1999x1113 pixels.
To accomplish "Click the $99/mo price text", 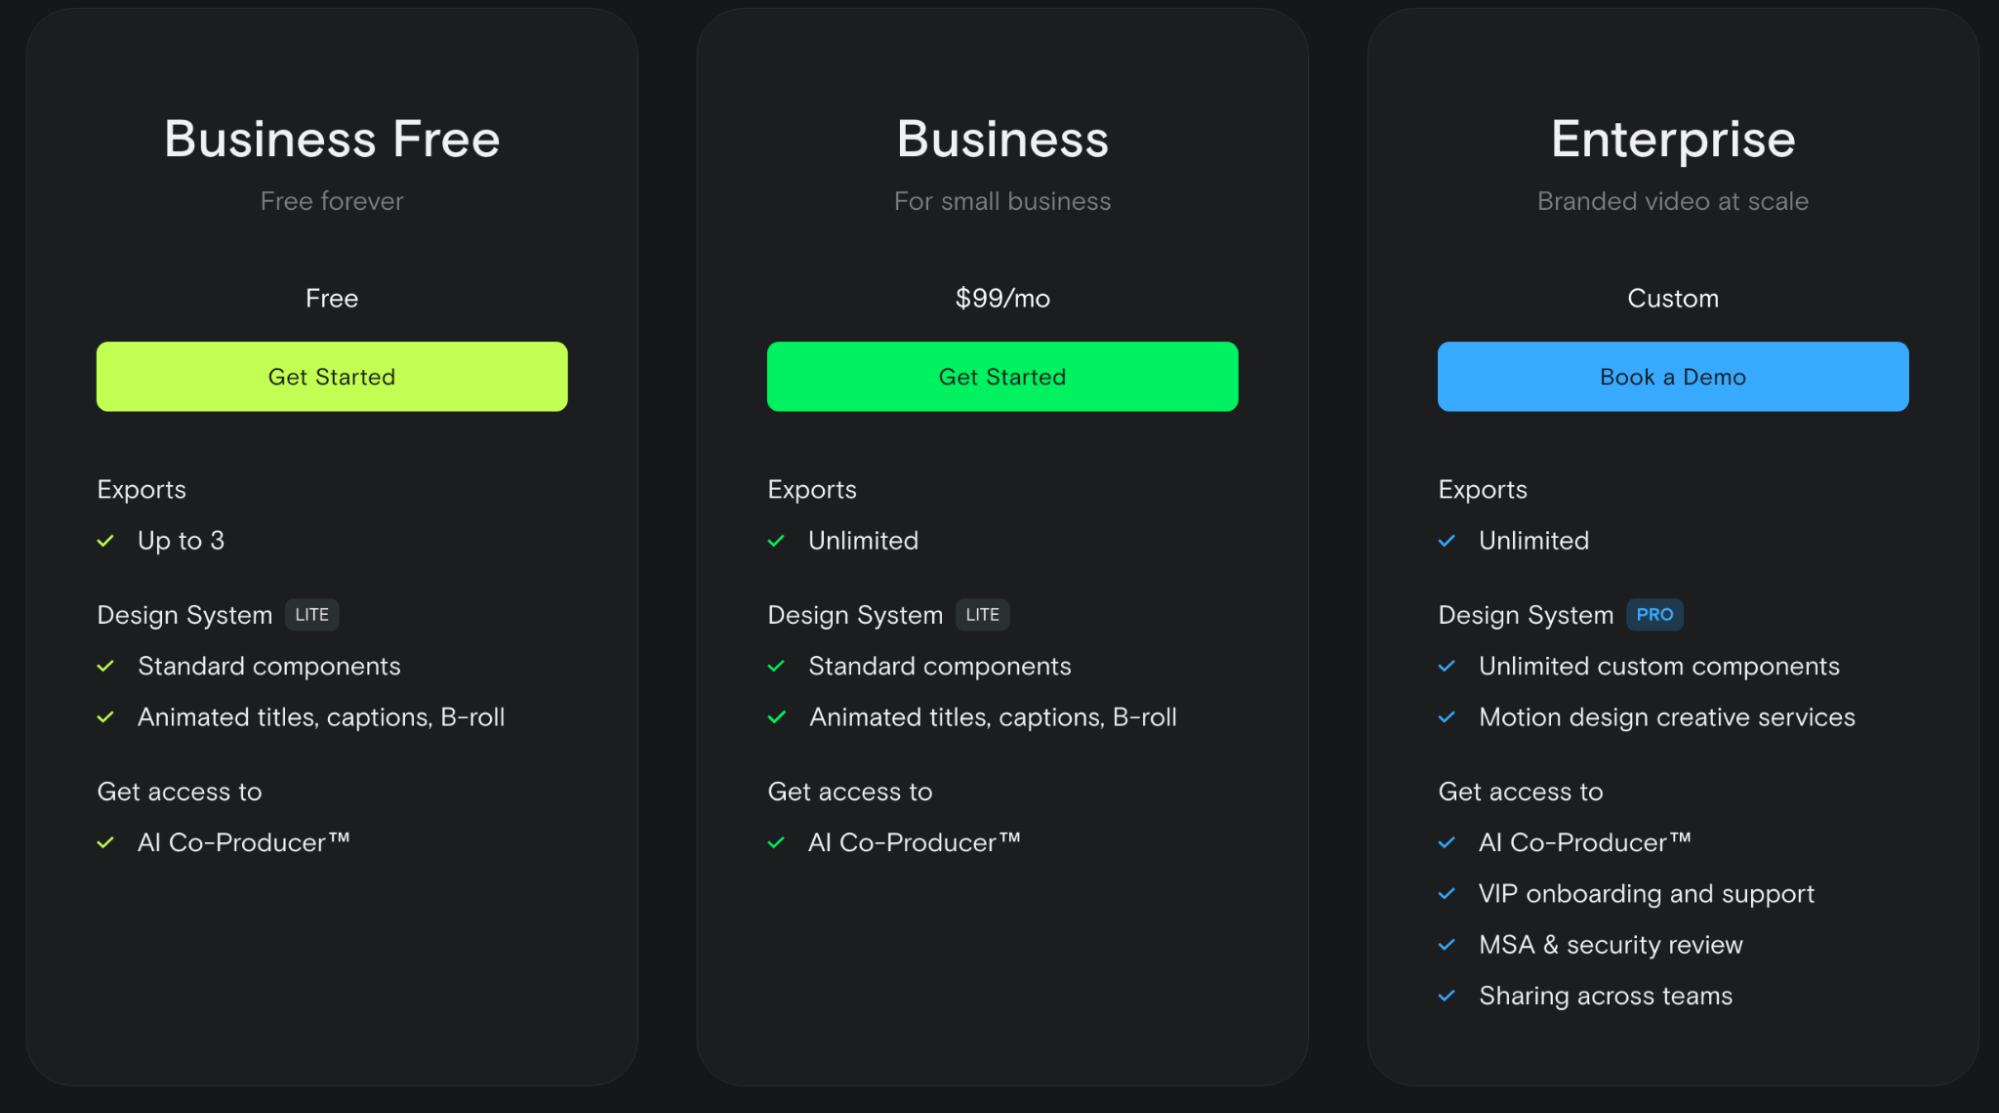I will click(1002, 298).
